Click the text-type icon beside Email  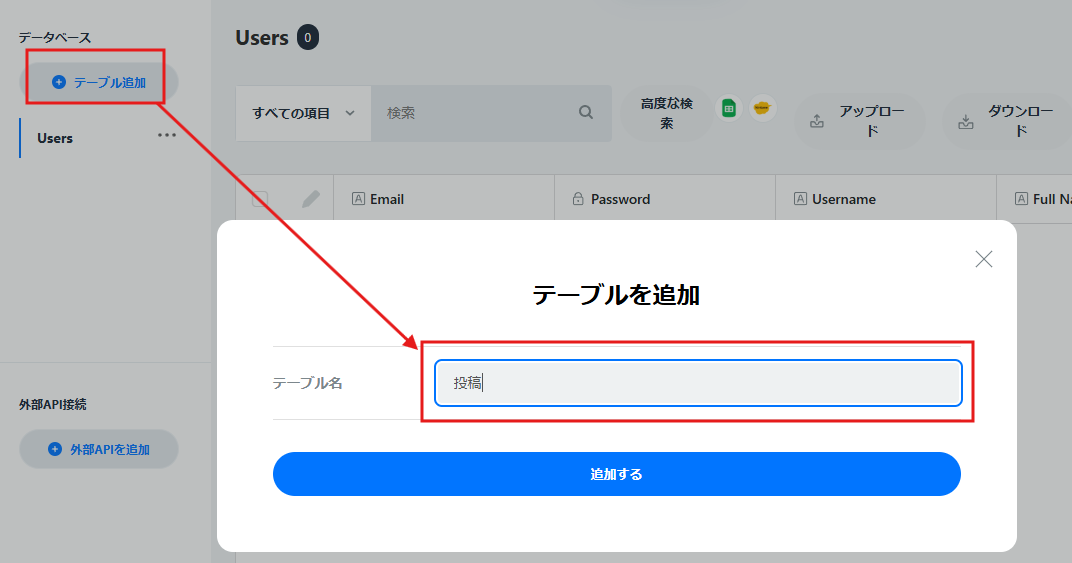[x=358, y=198]
